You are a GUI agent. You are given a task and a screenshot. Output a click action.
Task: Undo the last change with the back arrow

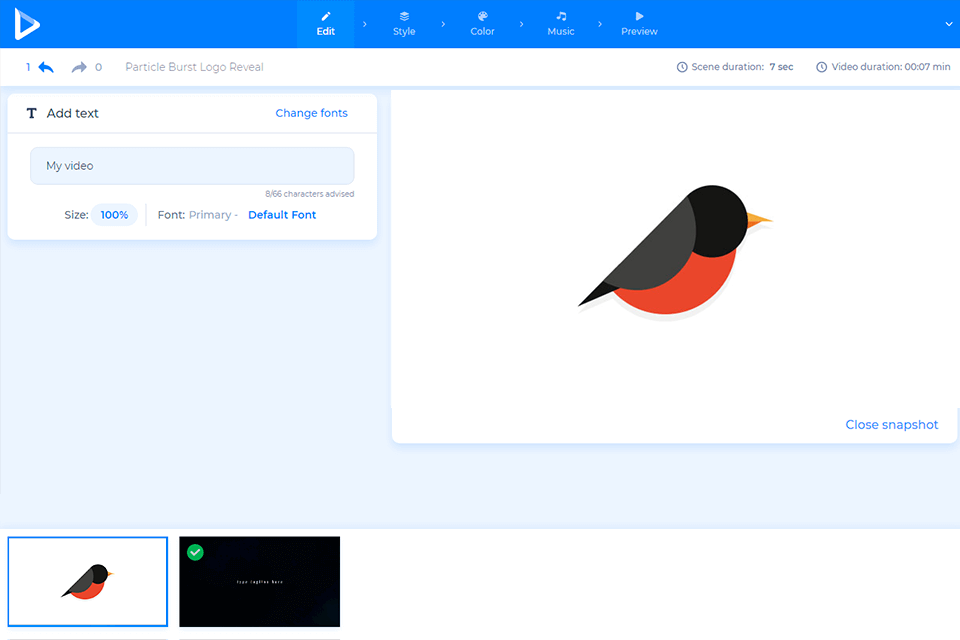[46, 67]
